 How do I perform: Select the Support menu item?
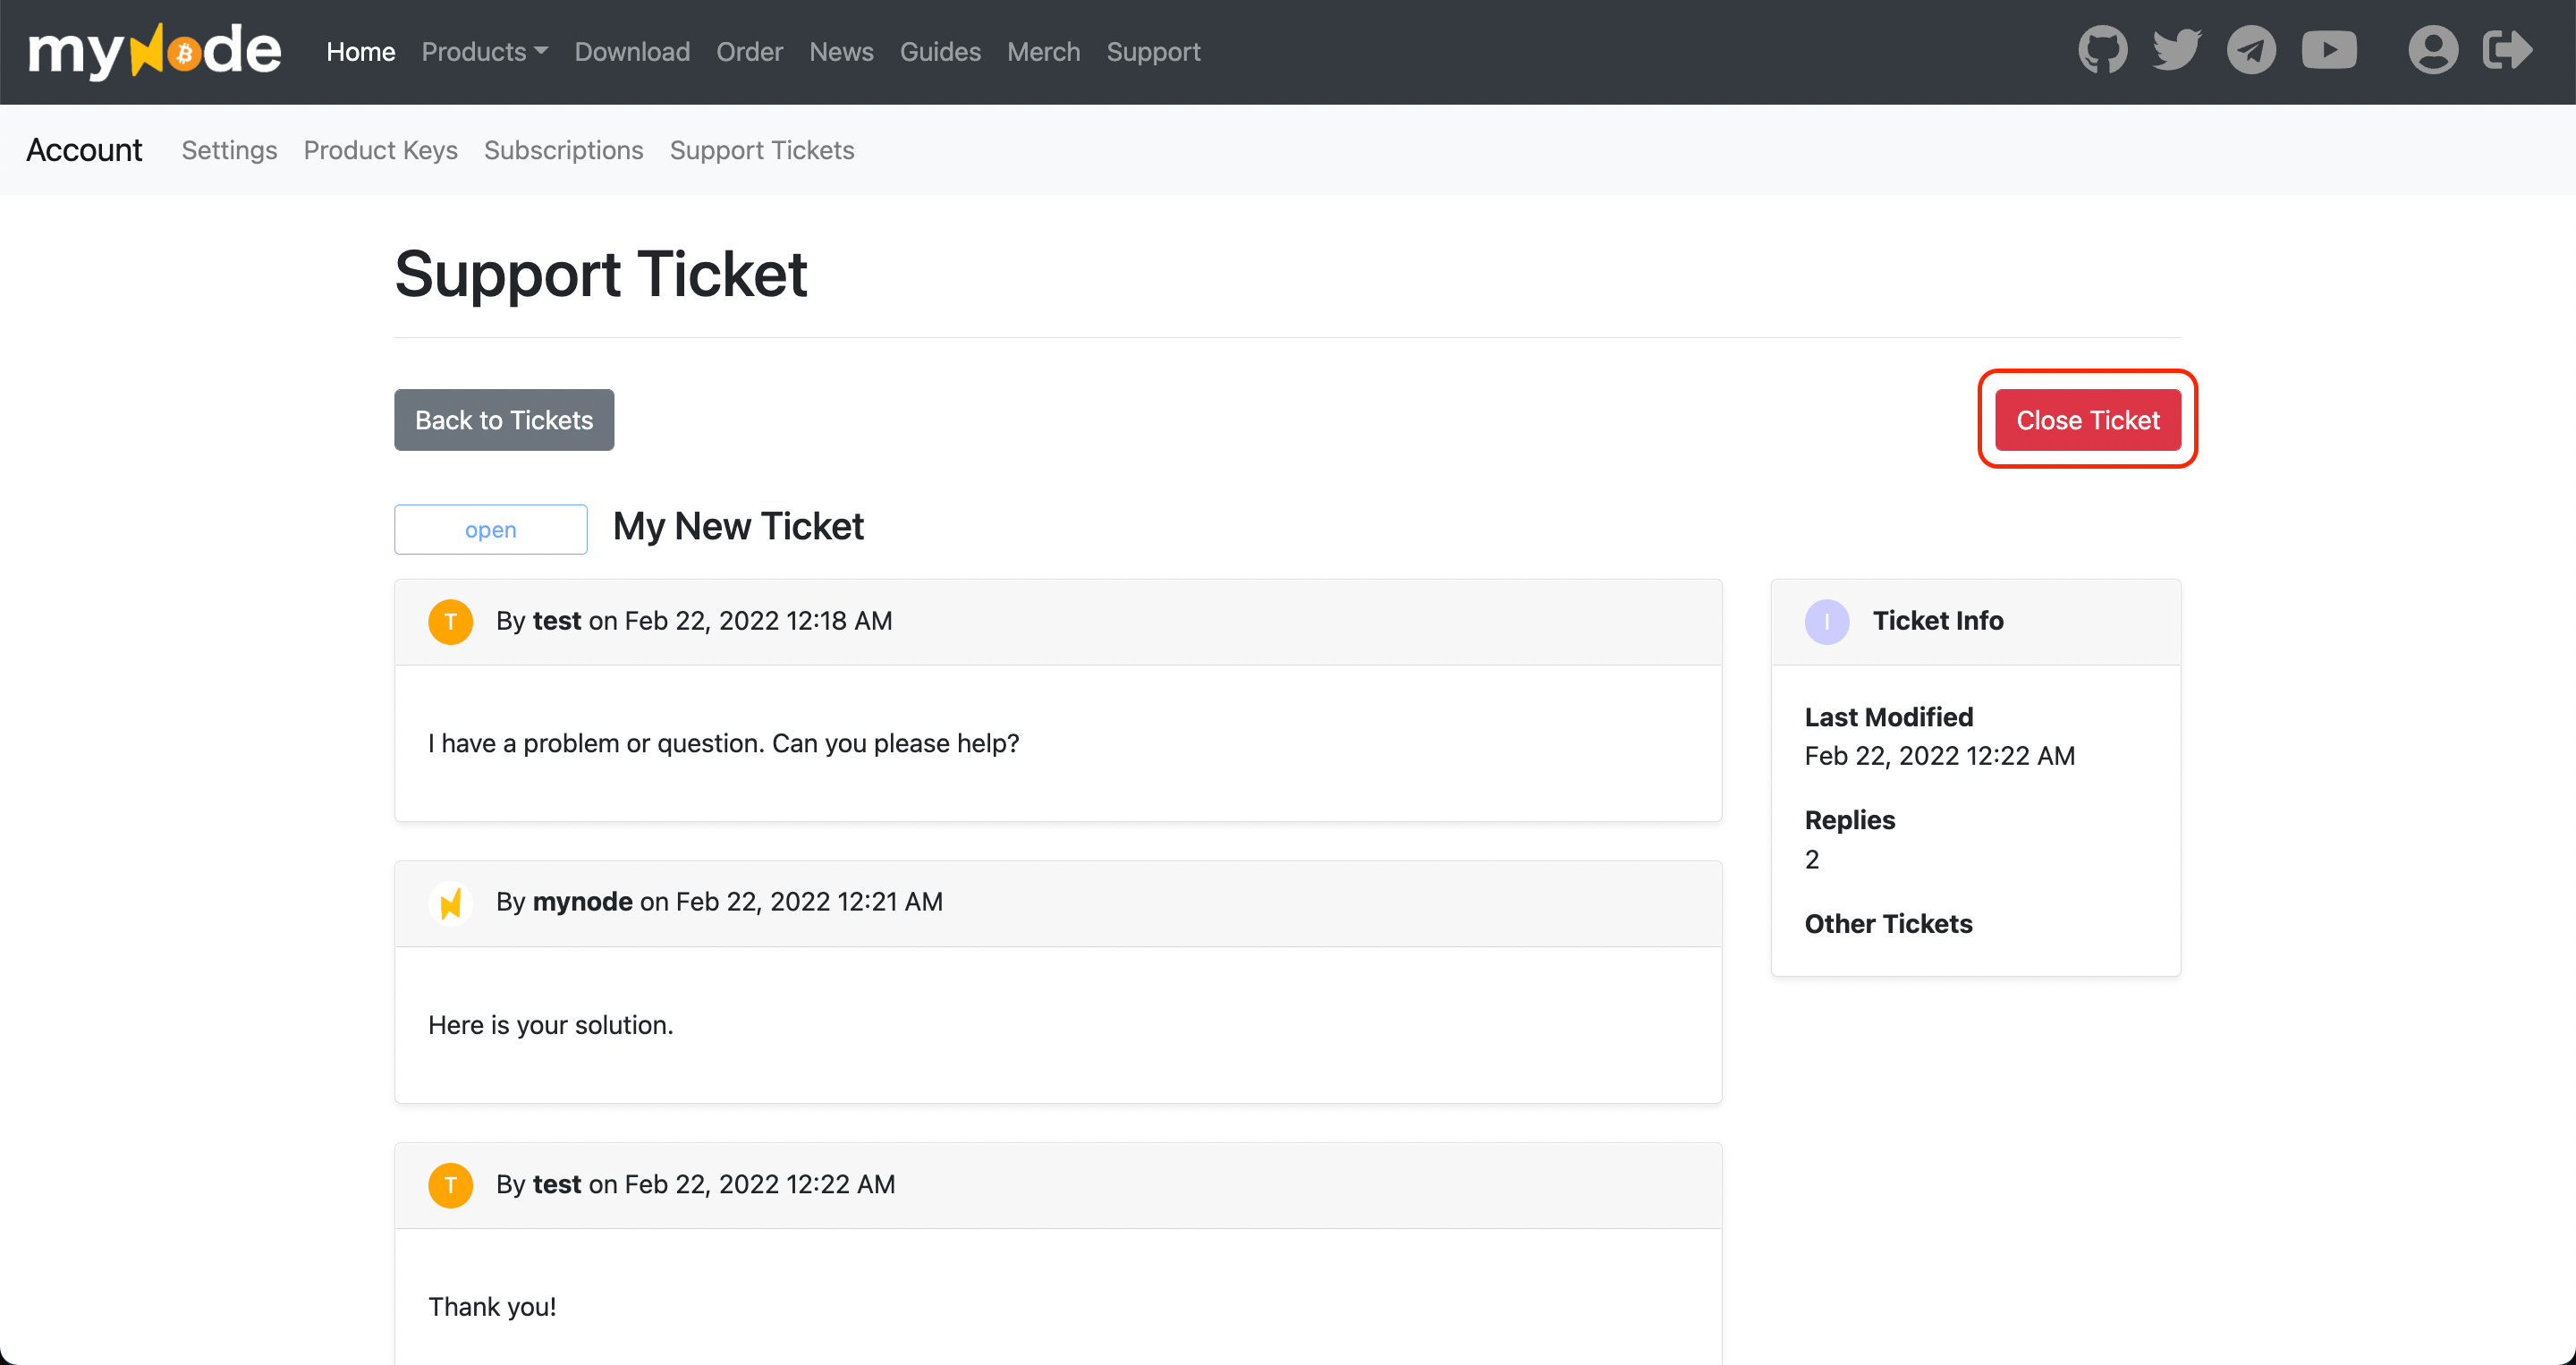tap(1152, 52)
